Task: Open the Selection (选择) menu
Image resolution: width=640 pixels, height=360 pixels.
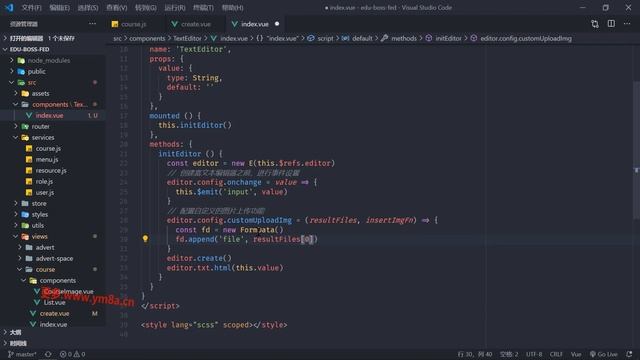Action: pyautogui.click(x=88, y=8)
